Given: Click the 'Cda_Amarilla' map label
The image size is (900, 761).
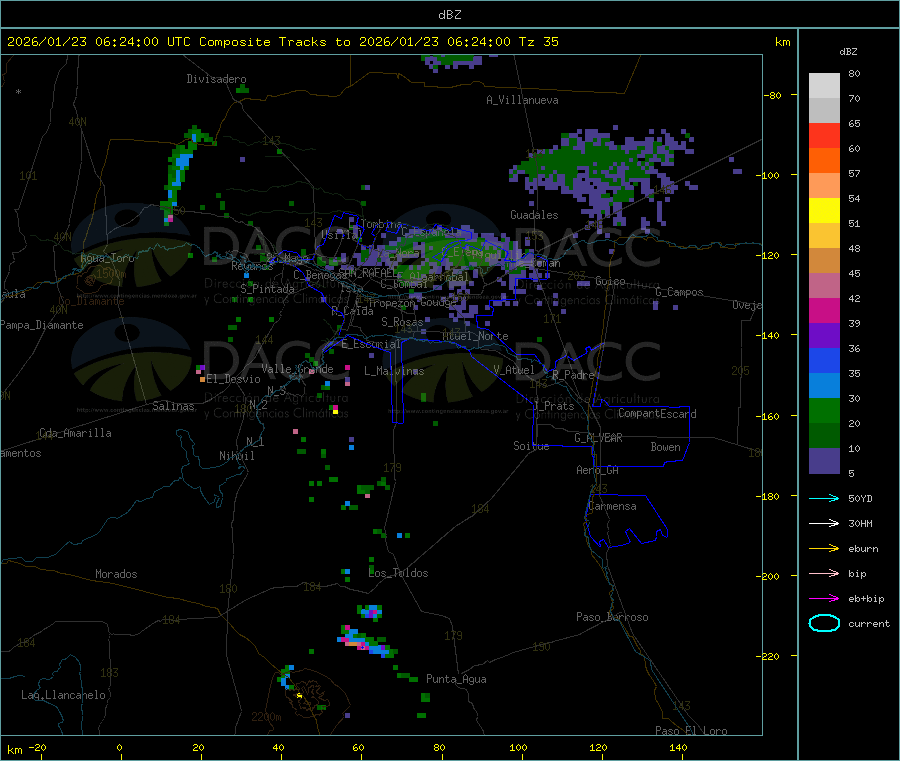Looking at the screenshot, I should pos(75,433).
